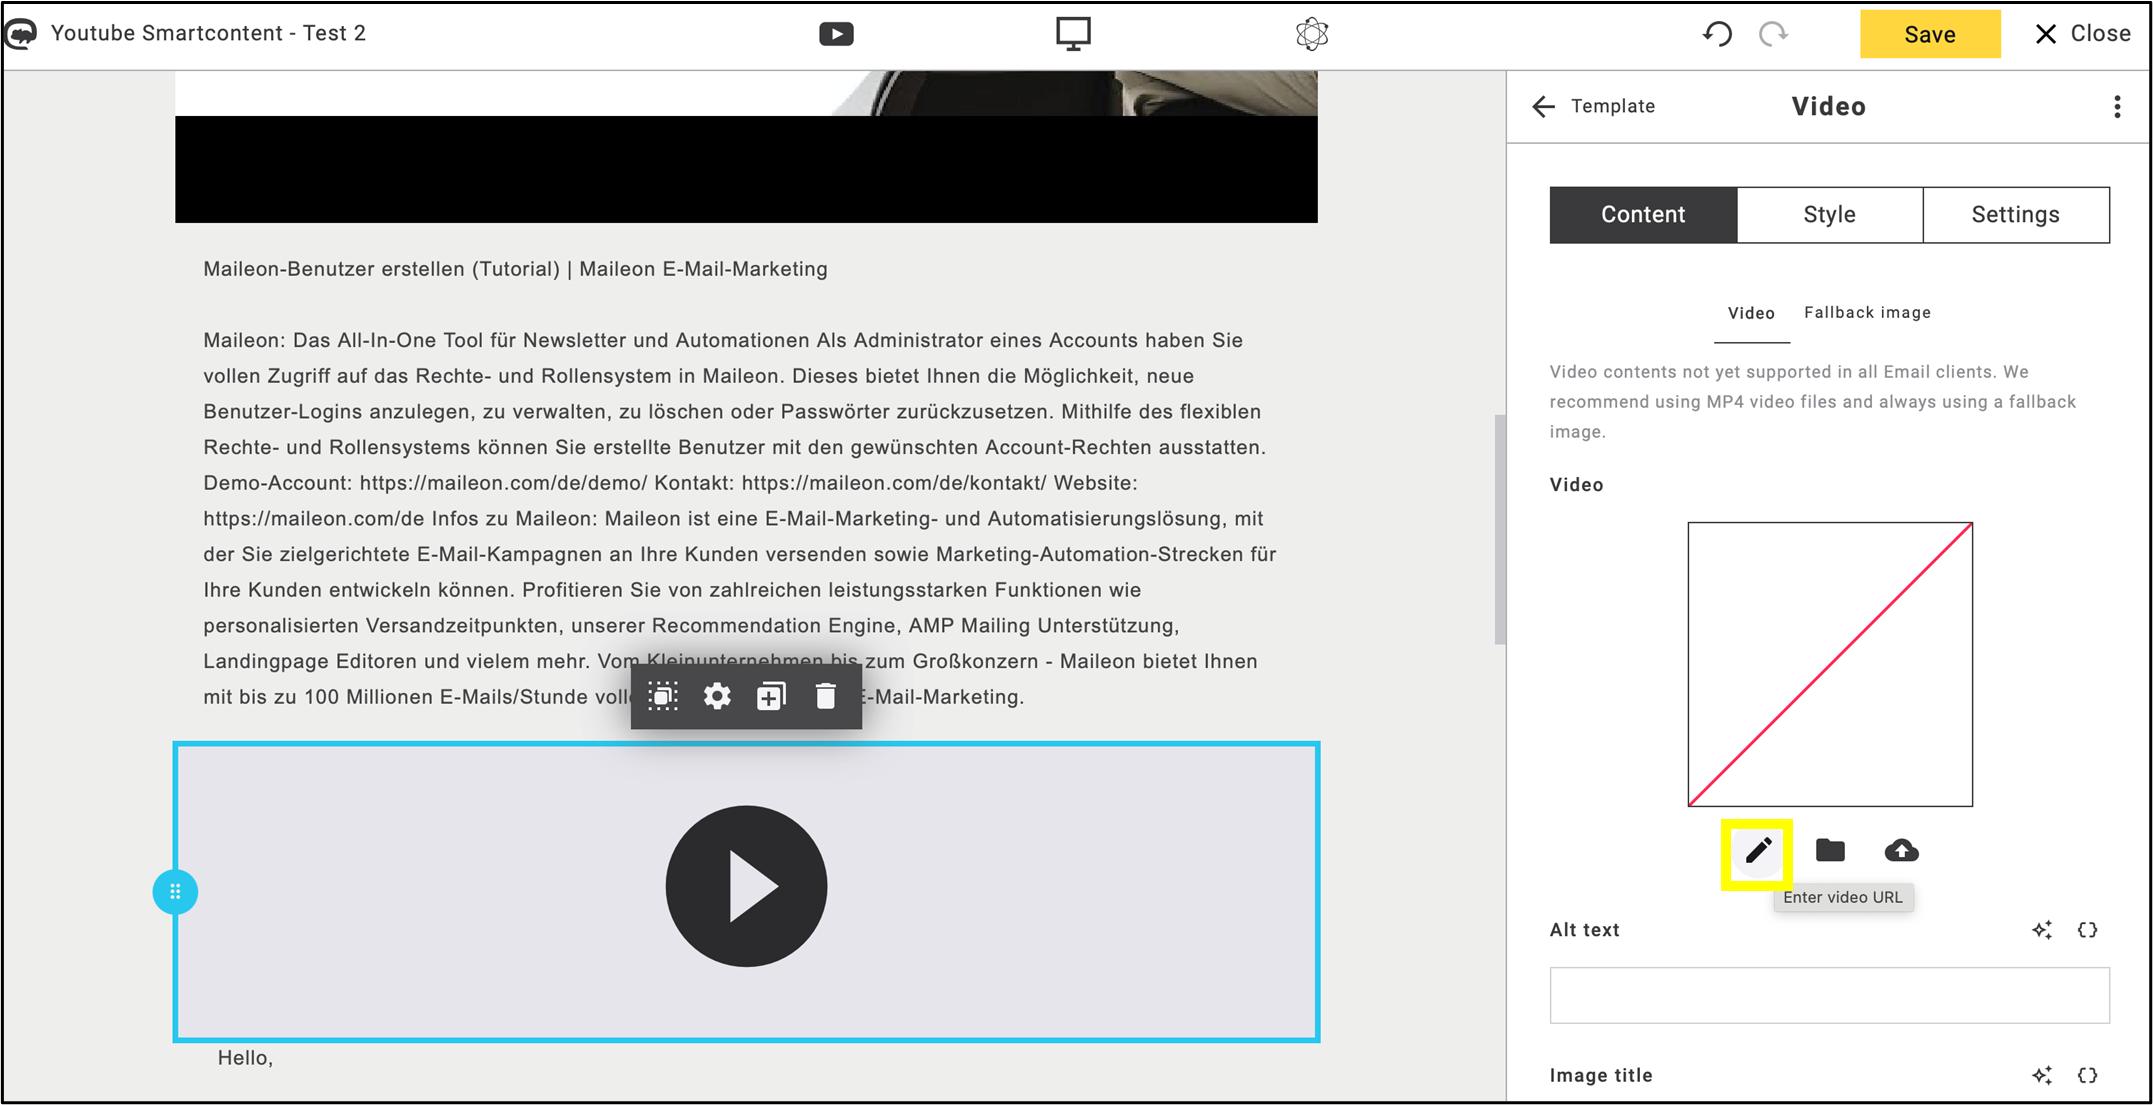Open the Fallback image sub-tab
This screenshot has height=1105, width=2153.
pos(1867,313)
